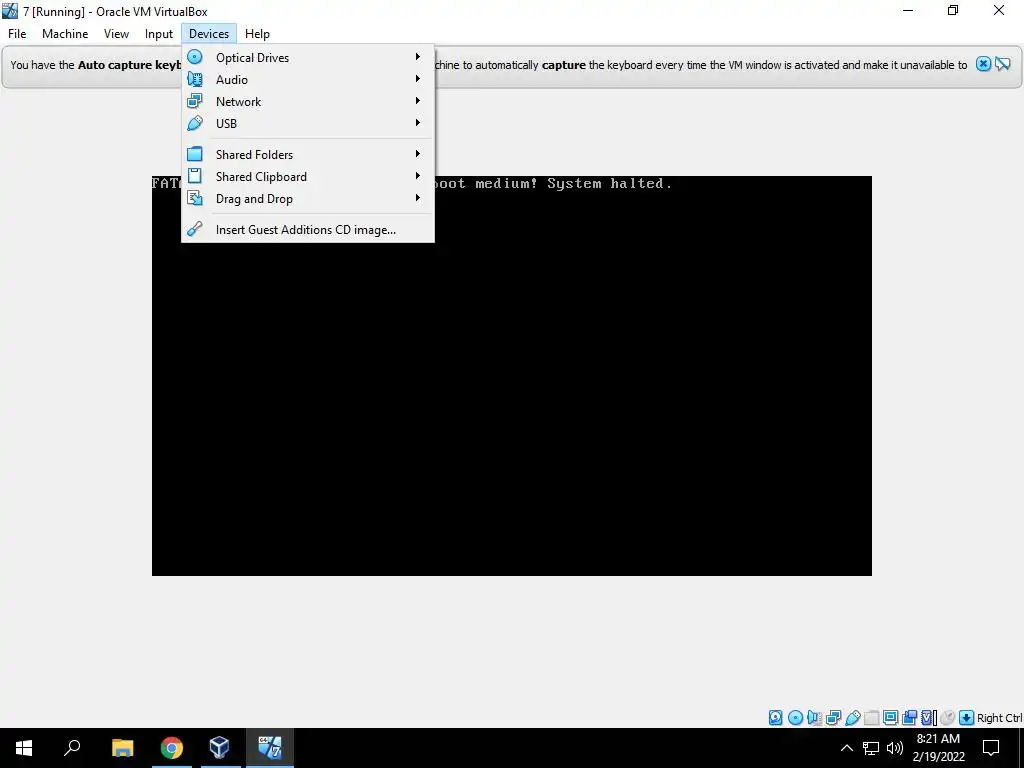This screenshot has width=1024, height=768.
Task: Open the File menu
Action: (x=17, y=34)
